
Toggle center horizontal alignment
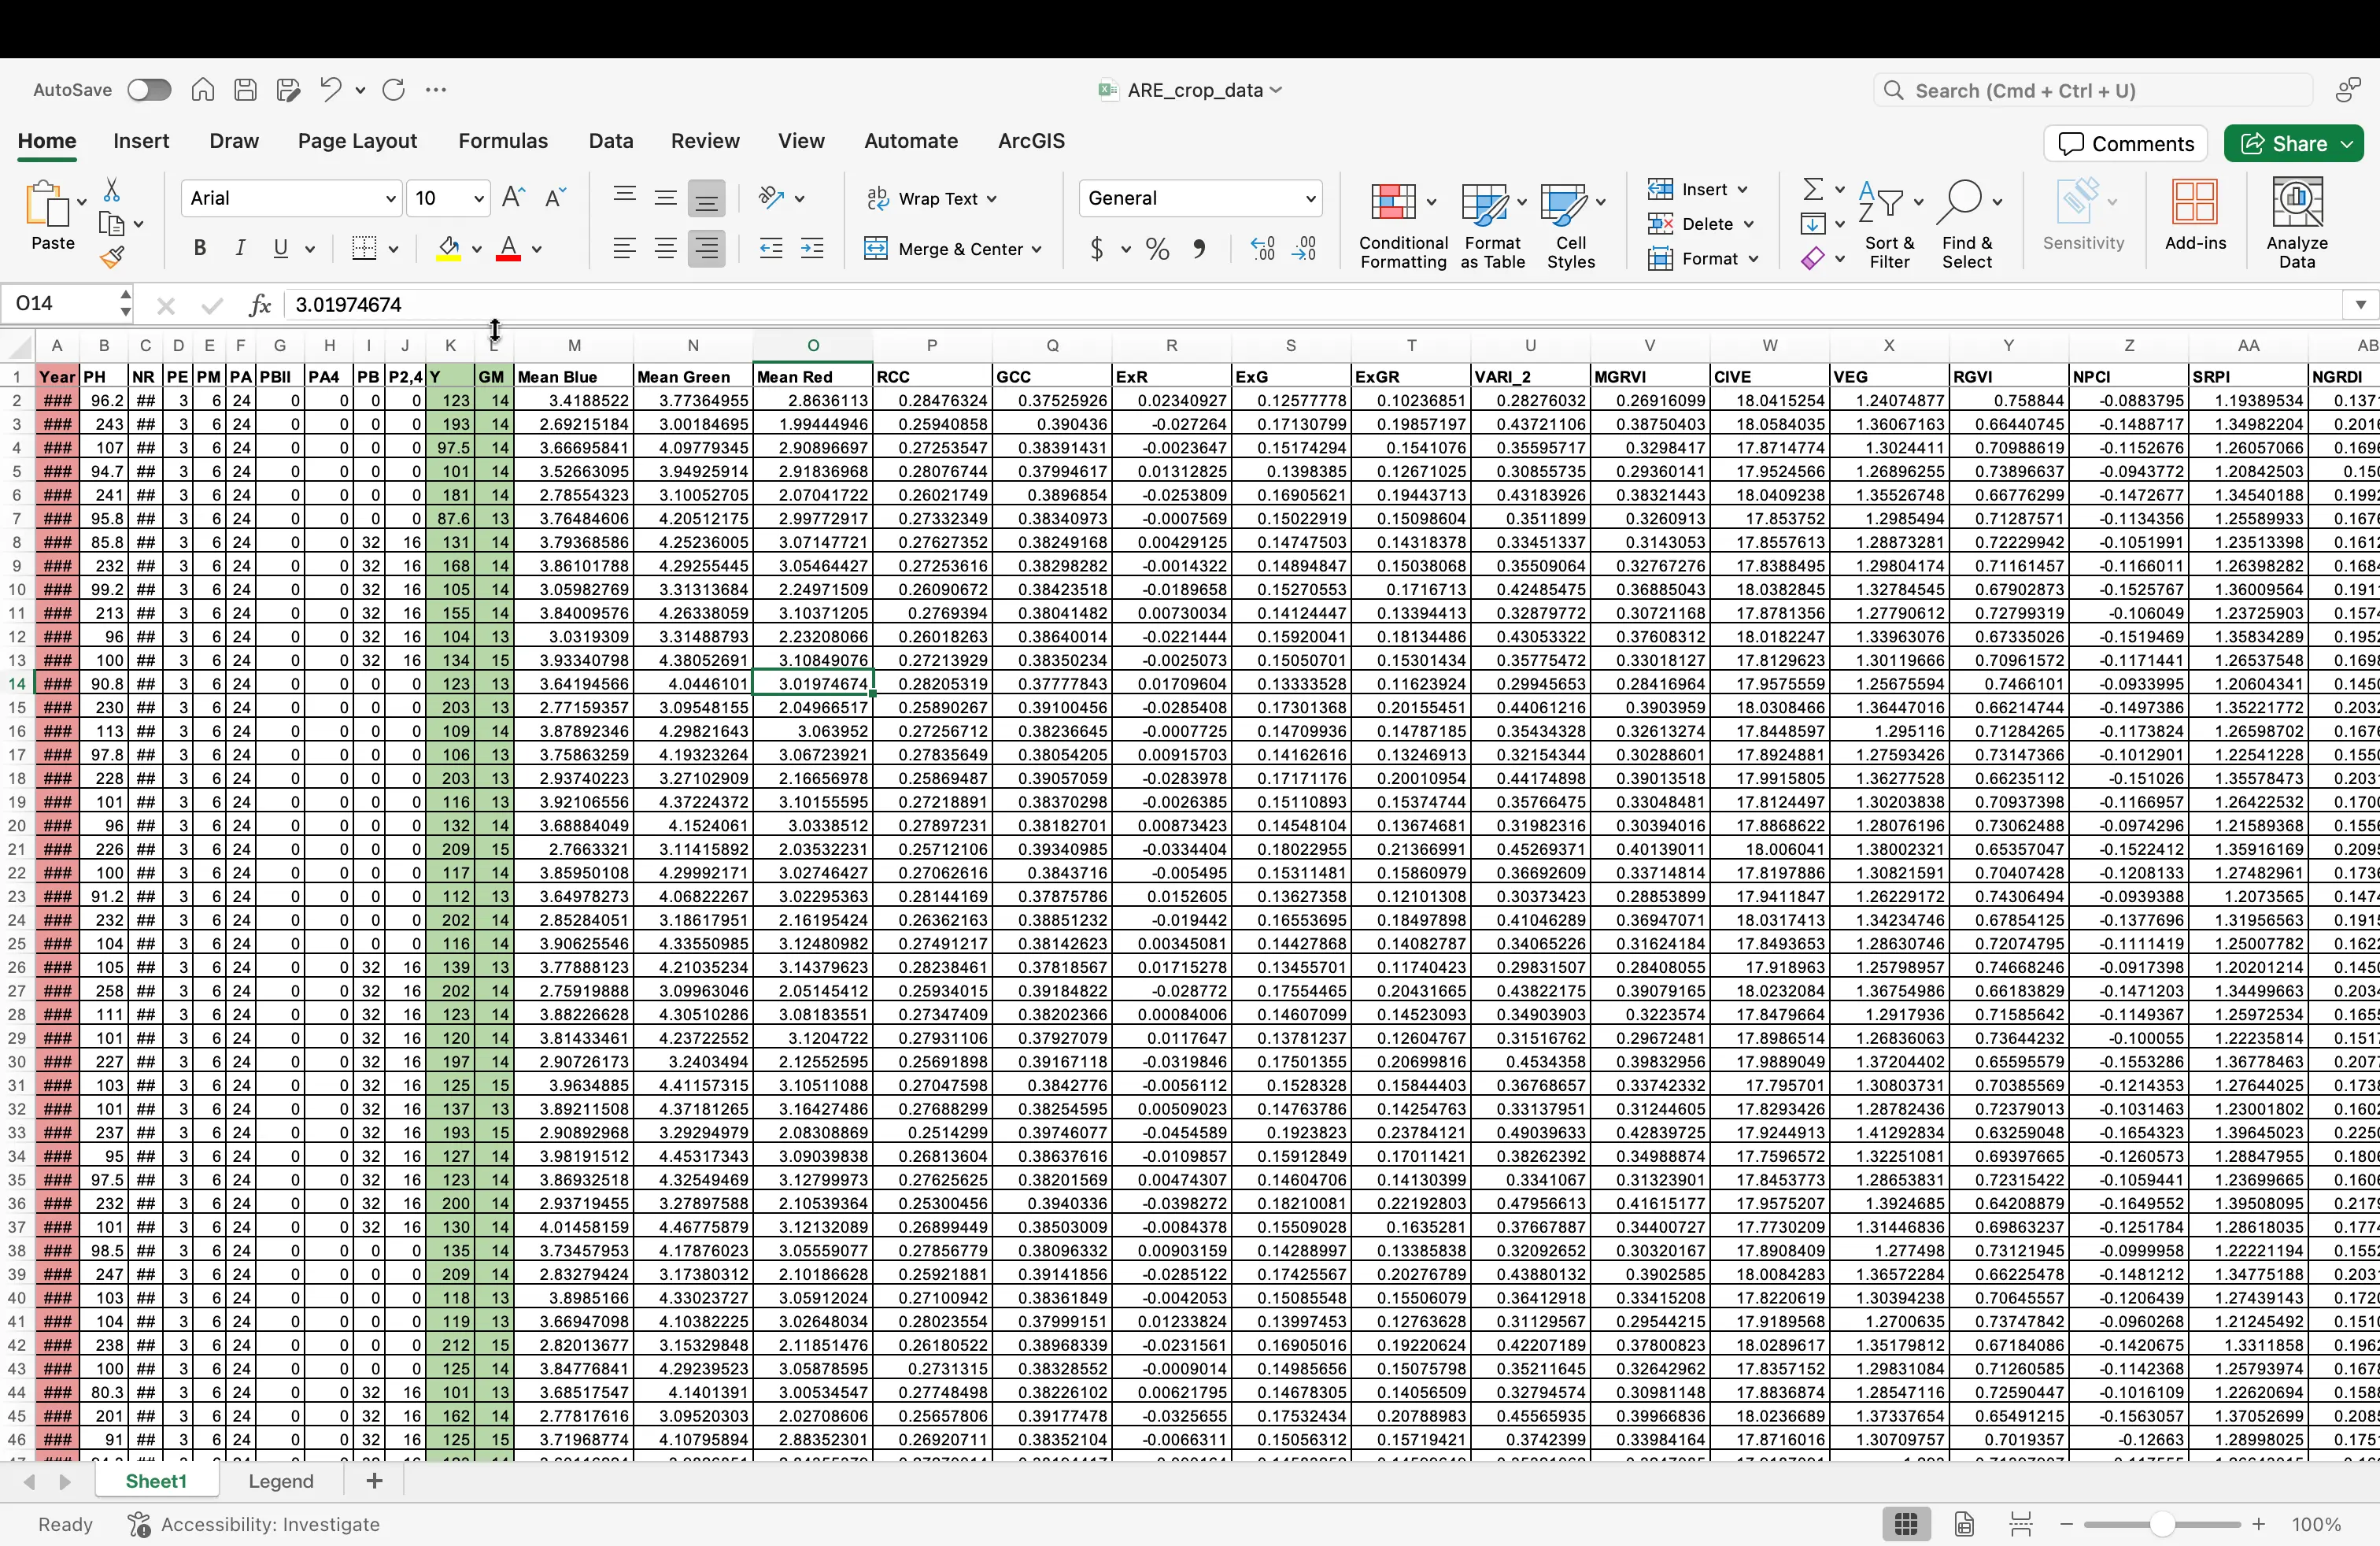665,248
